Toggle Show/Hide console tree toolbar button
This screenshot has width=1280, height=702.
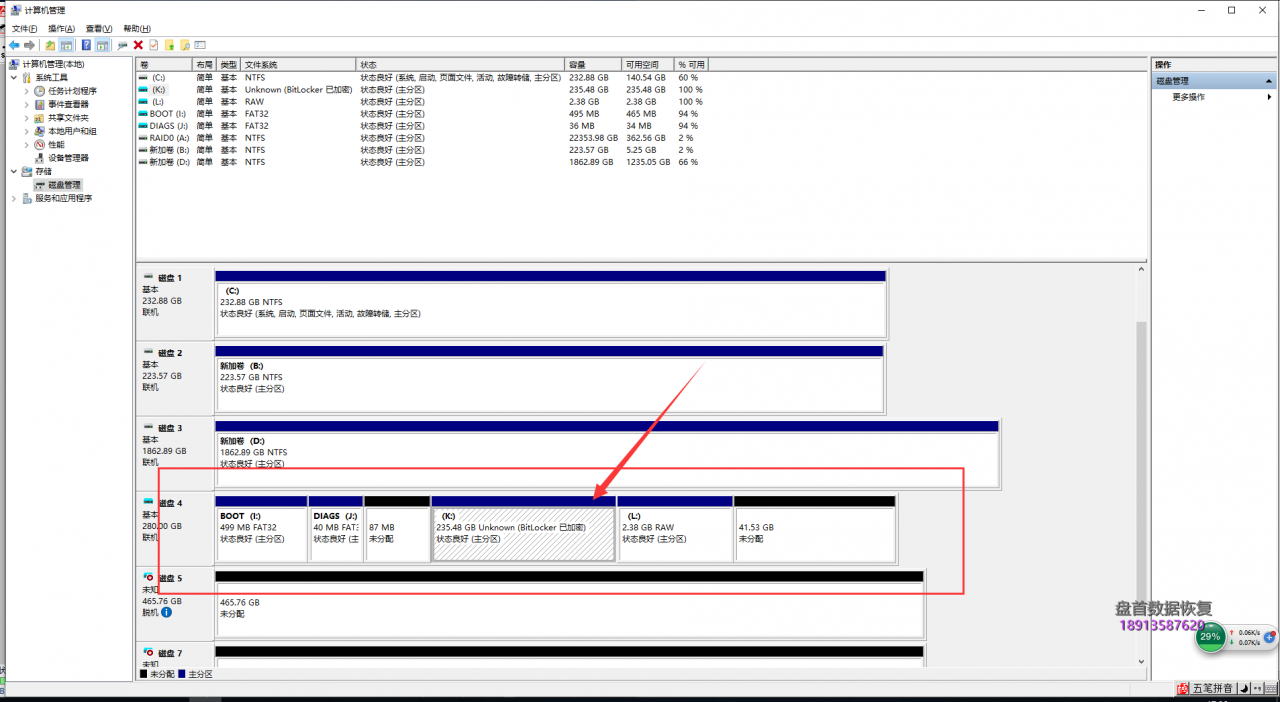pos(67,45)
